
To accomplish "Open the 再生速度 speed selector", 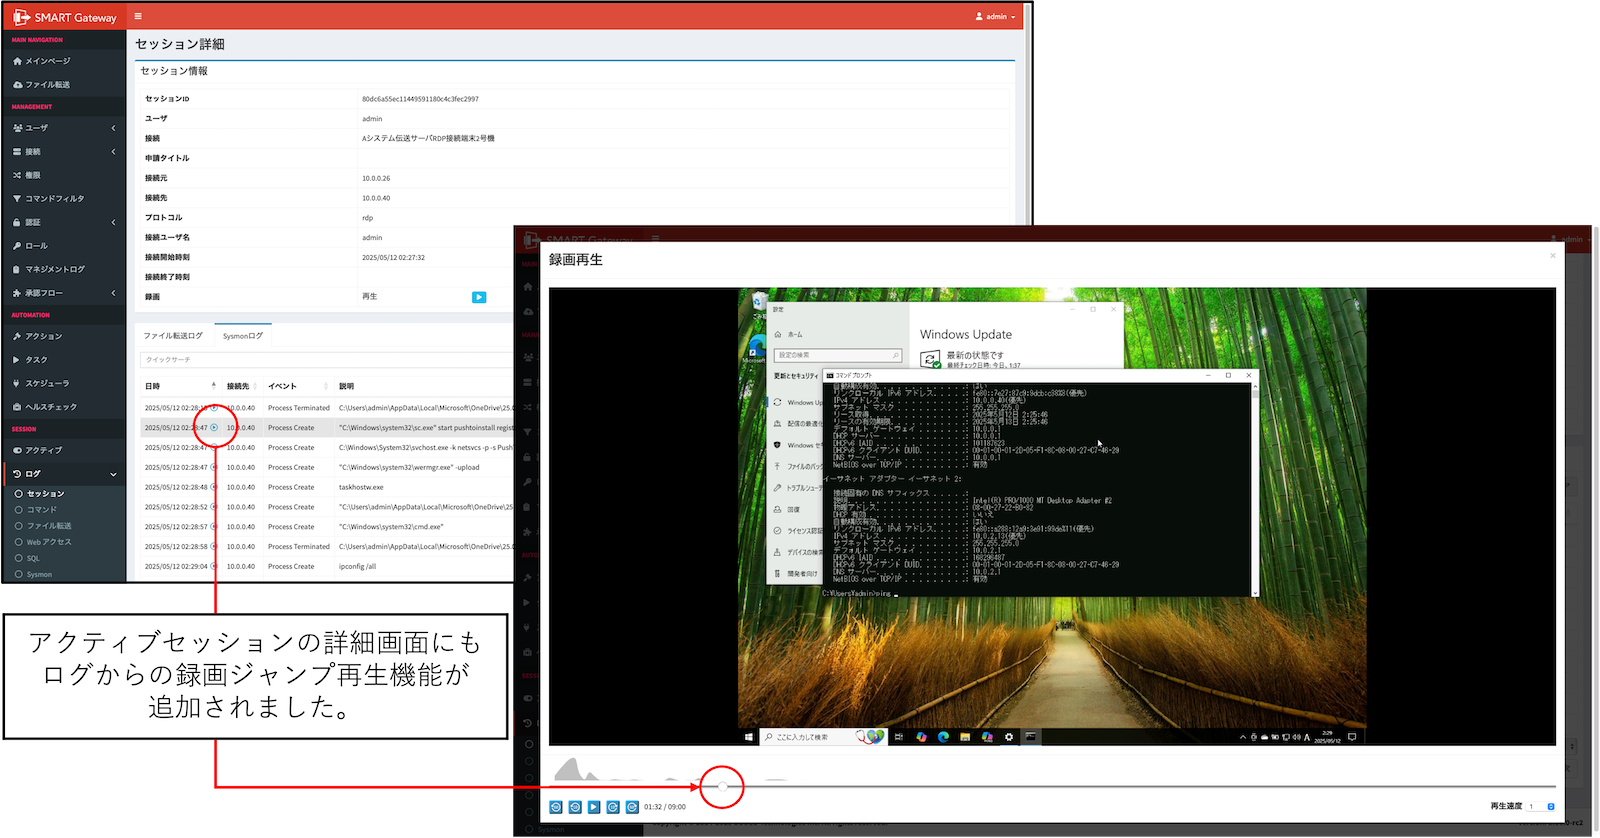I will click(x=1539, y=806).
